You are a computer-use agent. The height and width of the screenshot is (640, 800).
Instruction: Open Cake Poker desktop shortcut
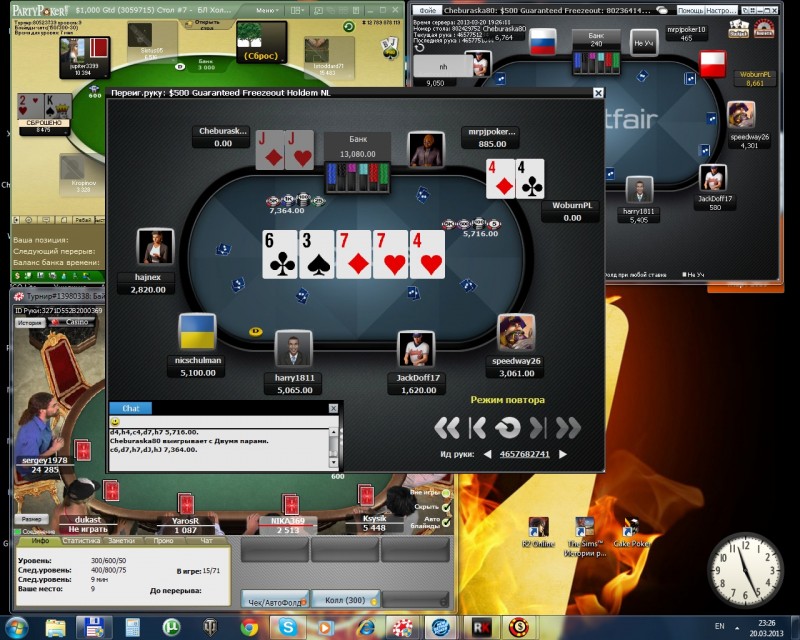[632, 532]
